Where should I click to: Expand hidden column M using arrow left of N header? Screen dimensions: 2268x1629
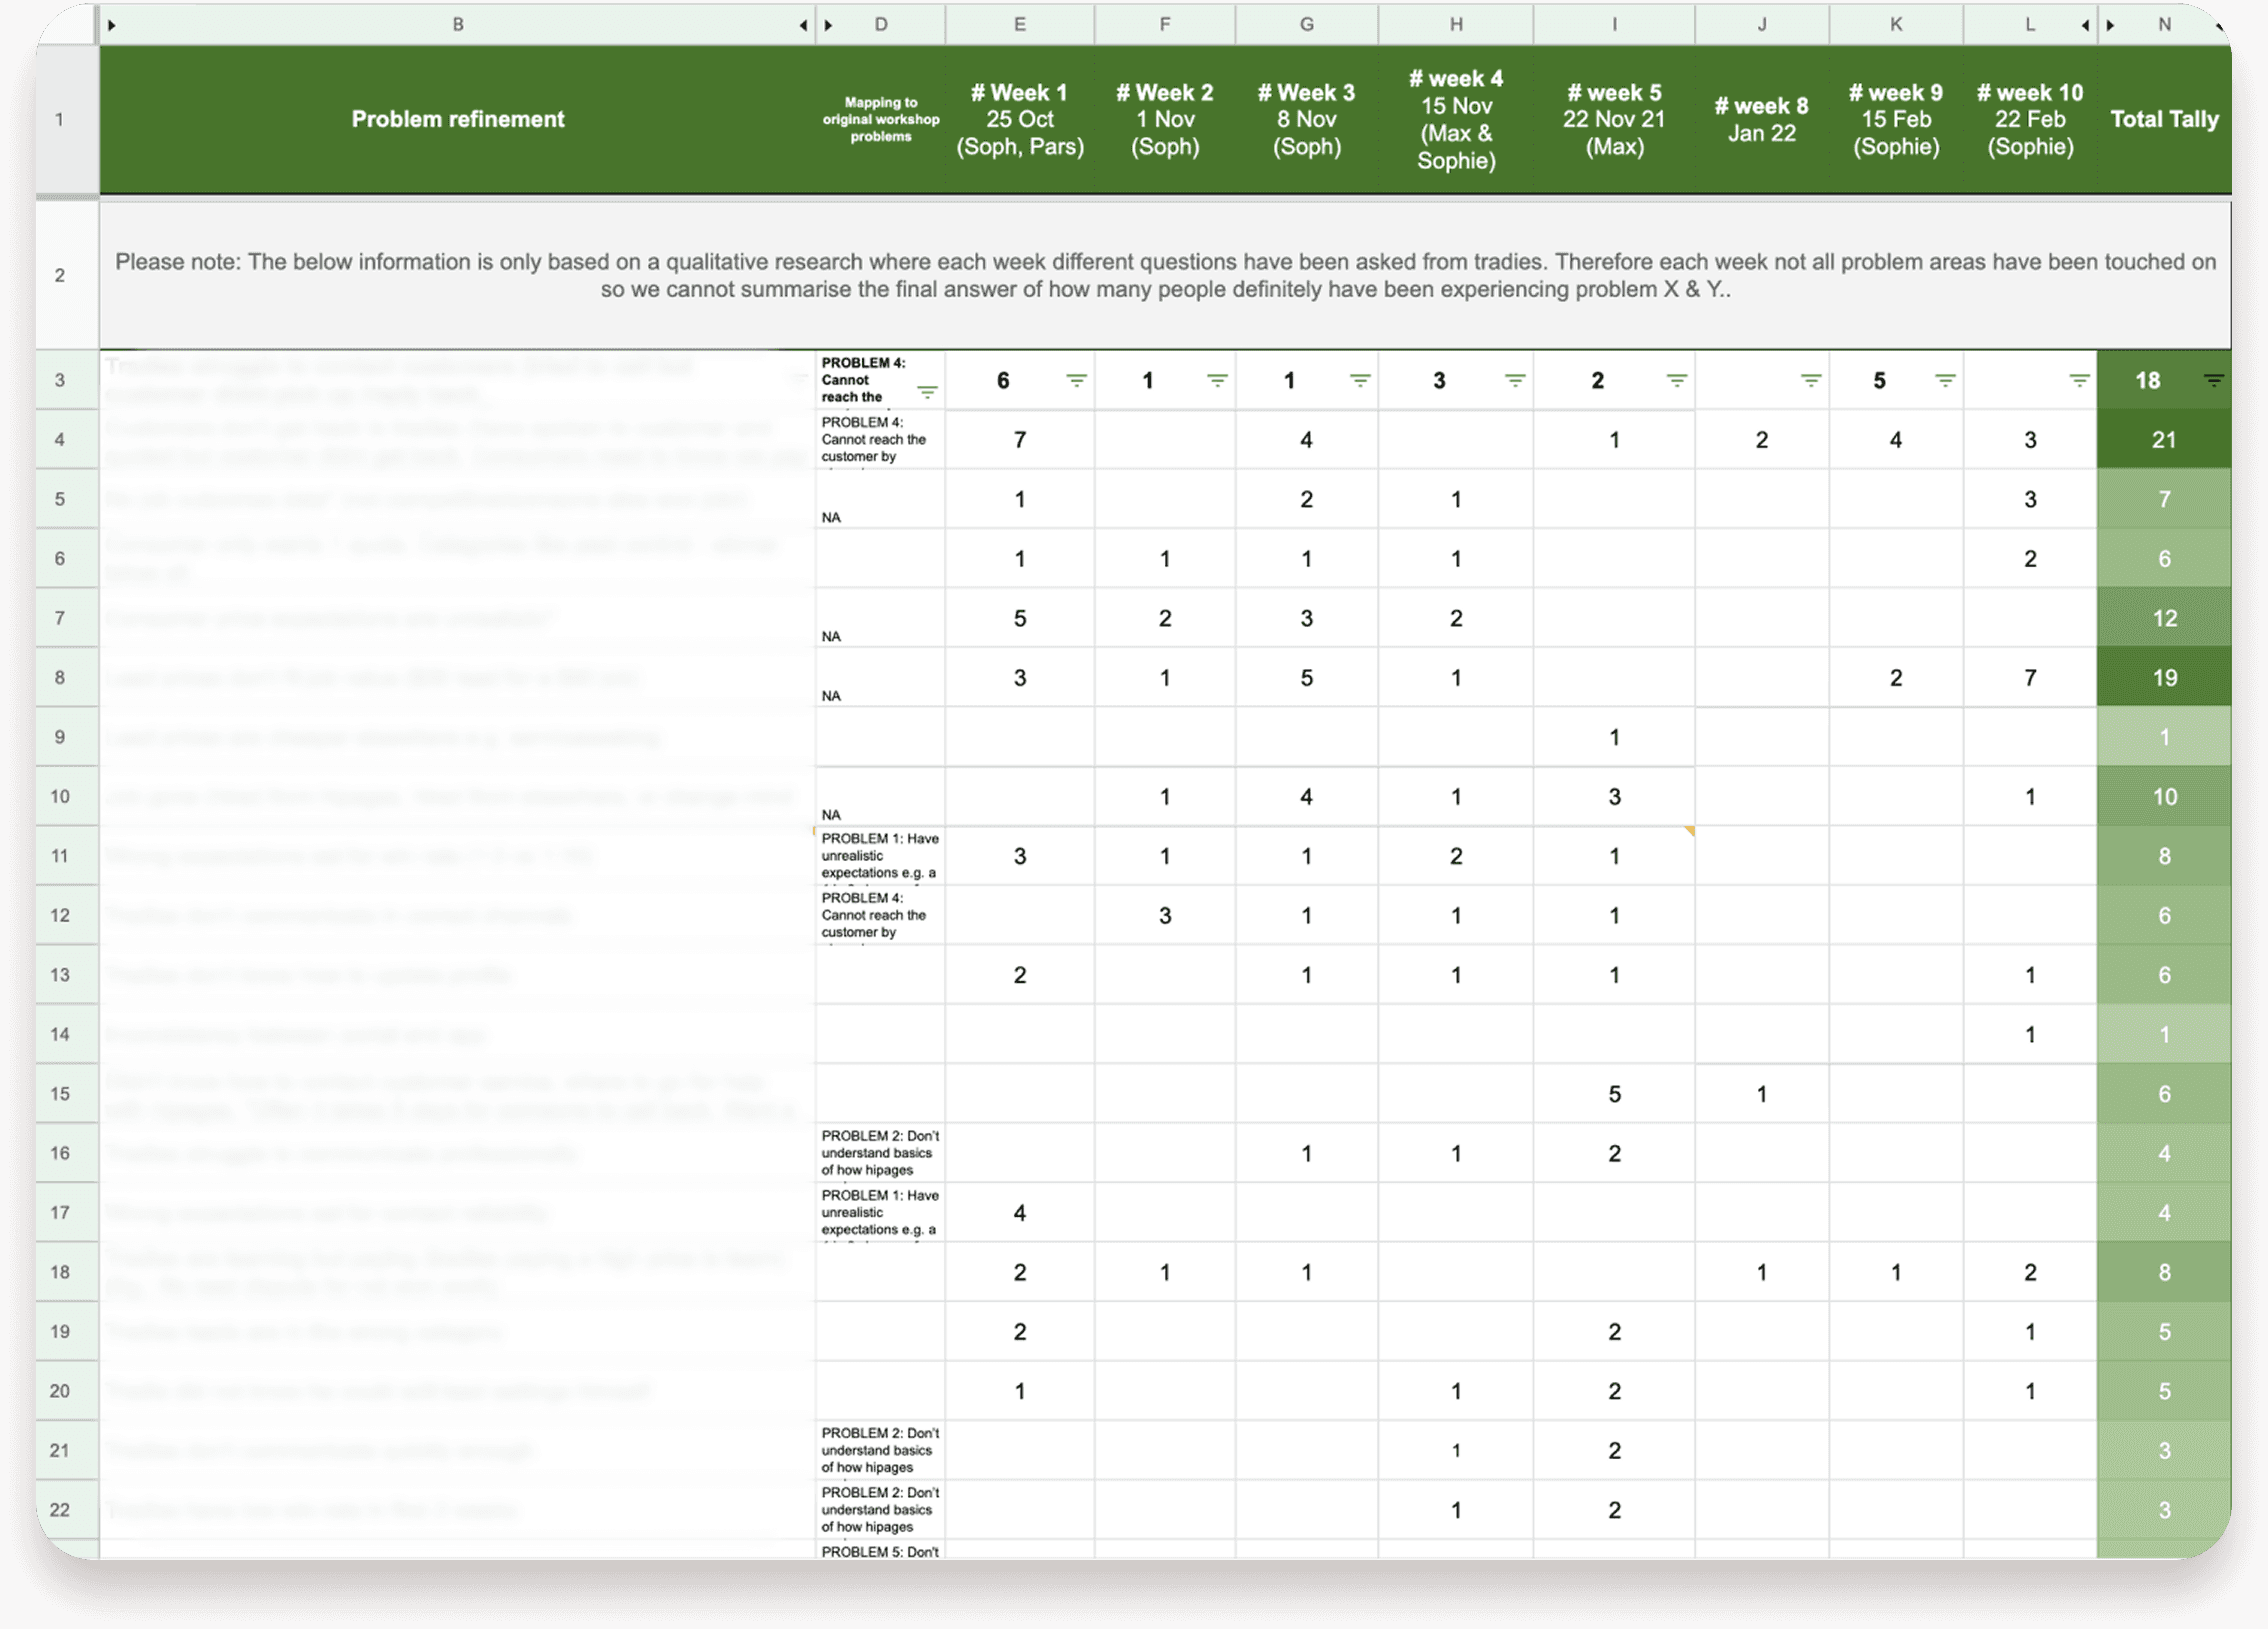tap(2110, 25)
